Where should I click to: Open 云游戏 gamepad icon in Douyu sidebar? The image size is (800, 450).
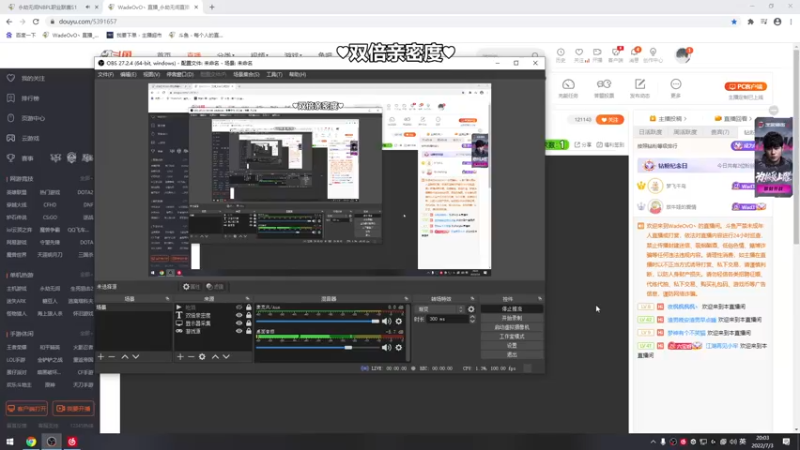click(x=11, y=138)
